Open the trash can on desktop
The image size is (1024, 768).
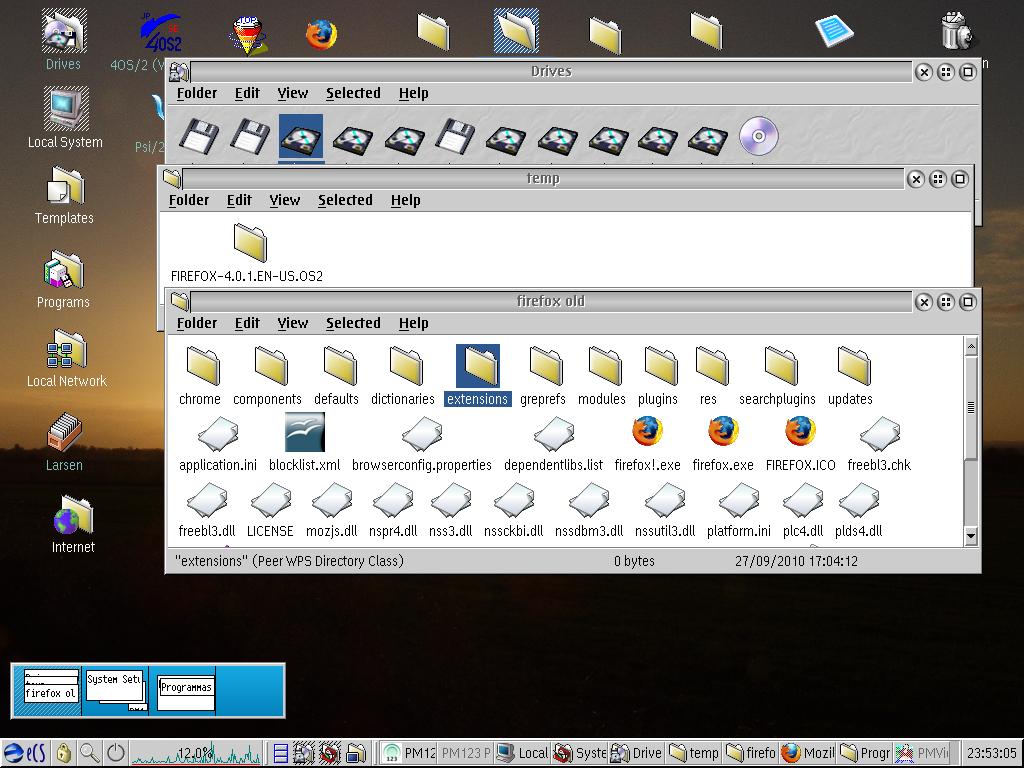click(x=956, y=32)
